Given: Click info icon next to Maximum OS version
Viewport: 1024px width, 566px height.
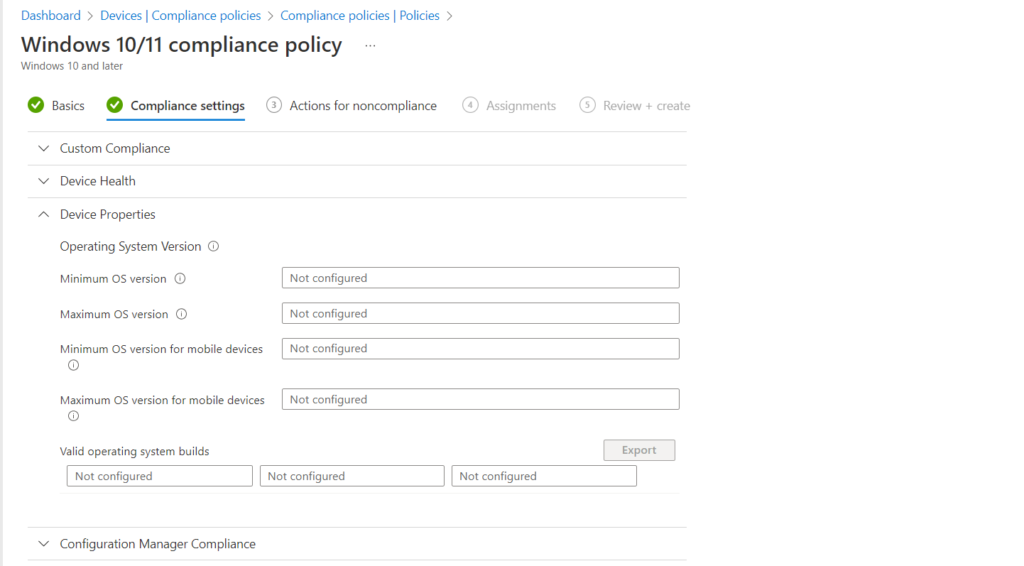Looking at the screenshot, I should coord(182,314).
